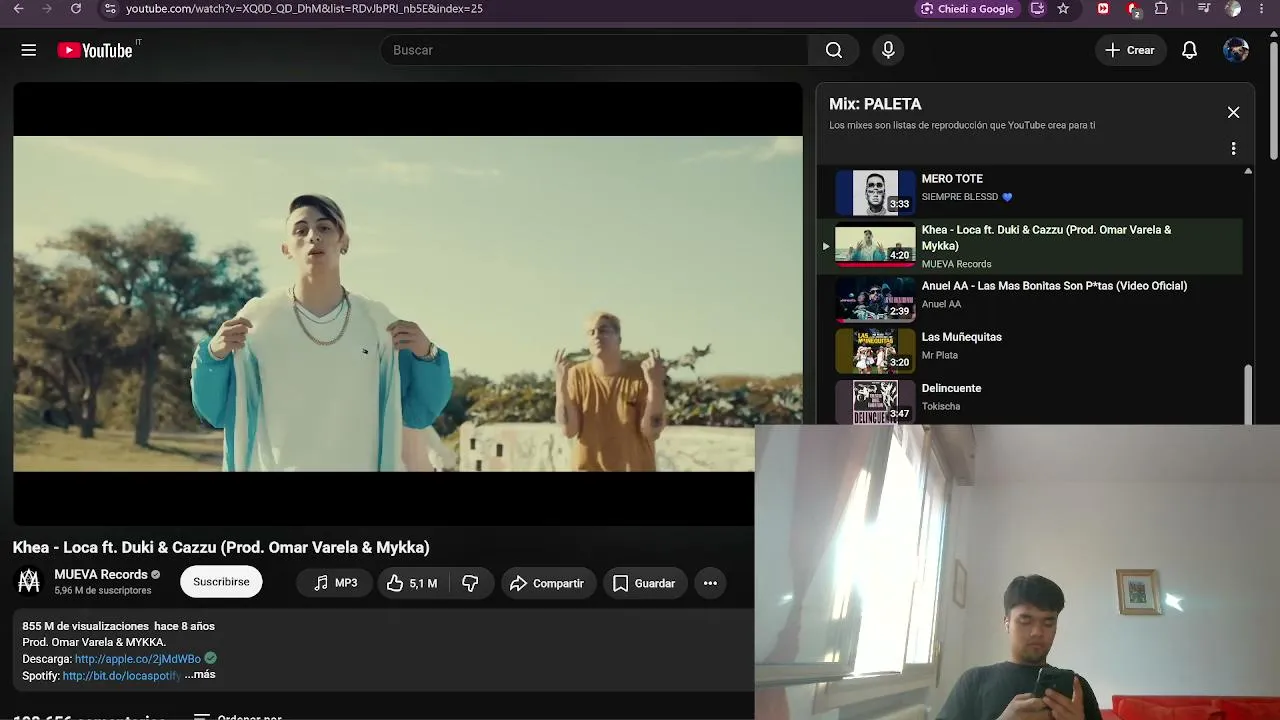This screenshot has width=1280, height=720.
Task: Subscribe with the Suscribirse button
Action: coord(221,582)
